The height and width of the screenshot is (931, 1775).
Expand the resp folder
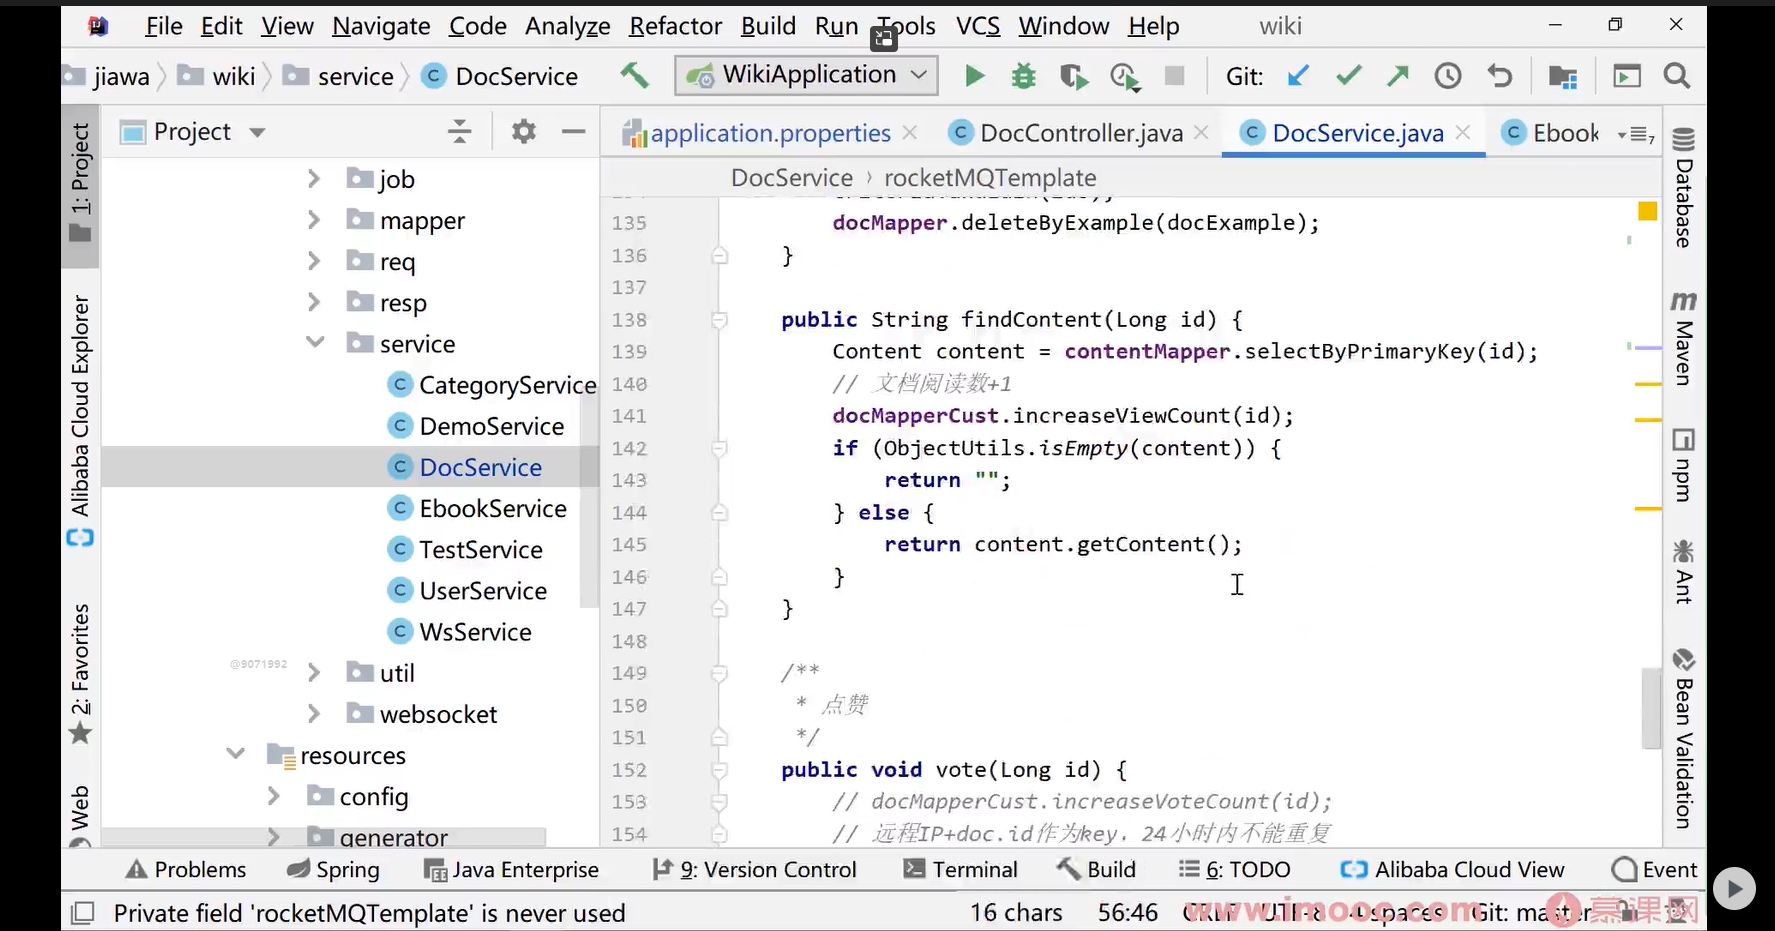(x=314, y=302)
